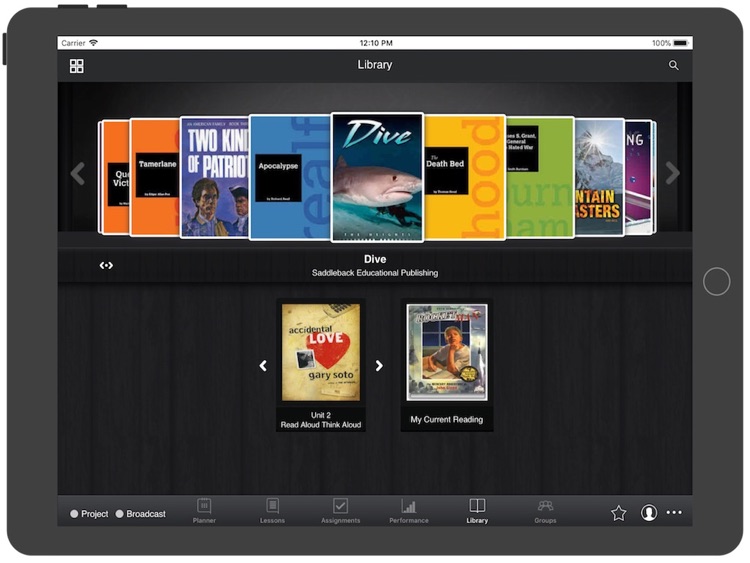Switch to the Lessons tab
Viewport: 750px width, 563px height.
click(x=273, y=511)
